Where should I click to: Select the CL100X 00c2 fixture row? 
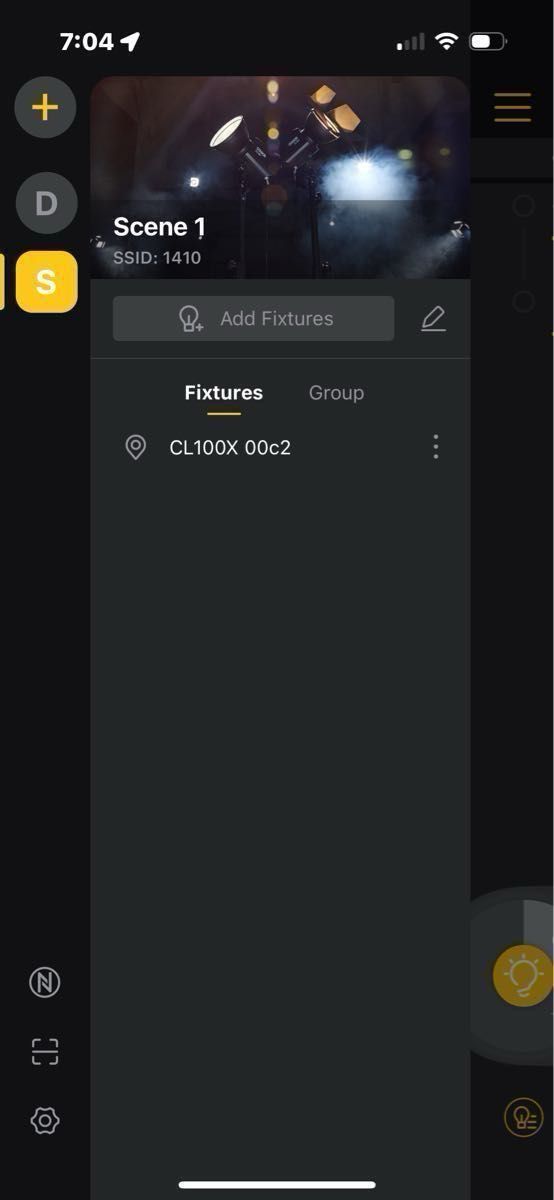click(x=280, y=447)
